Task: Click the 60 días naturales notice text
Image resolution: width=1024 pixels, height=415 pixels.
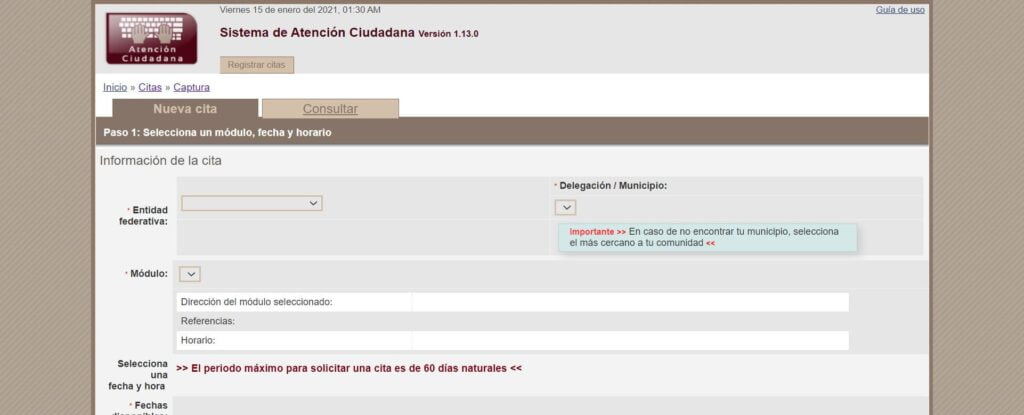Action: point(349,368)
